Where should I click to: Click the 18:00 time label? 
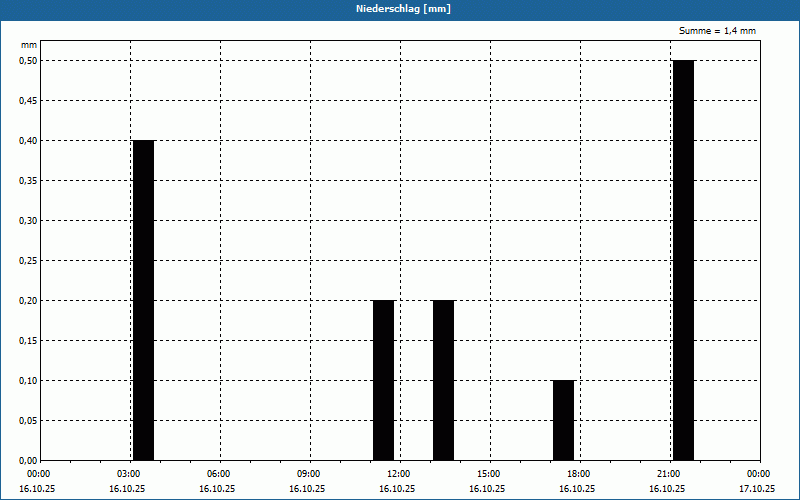point(581,474)
